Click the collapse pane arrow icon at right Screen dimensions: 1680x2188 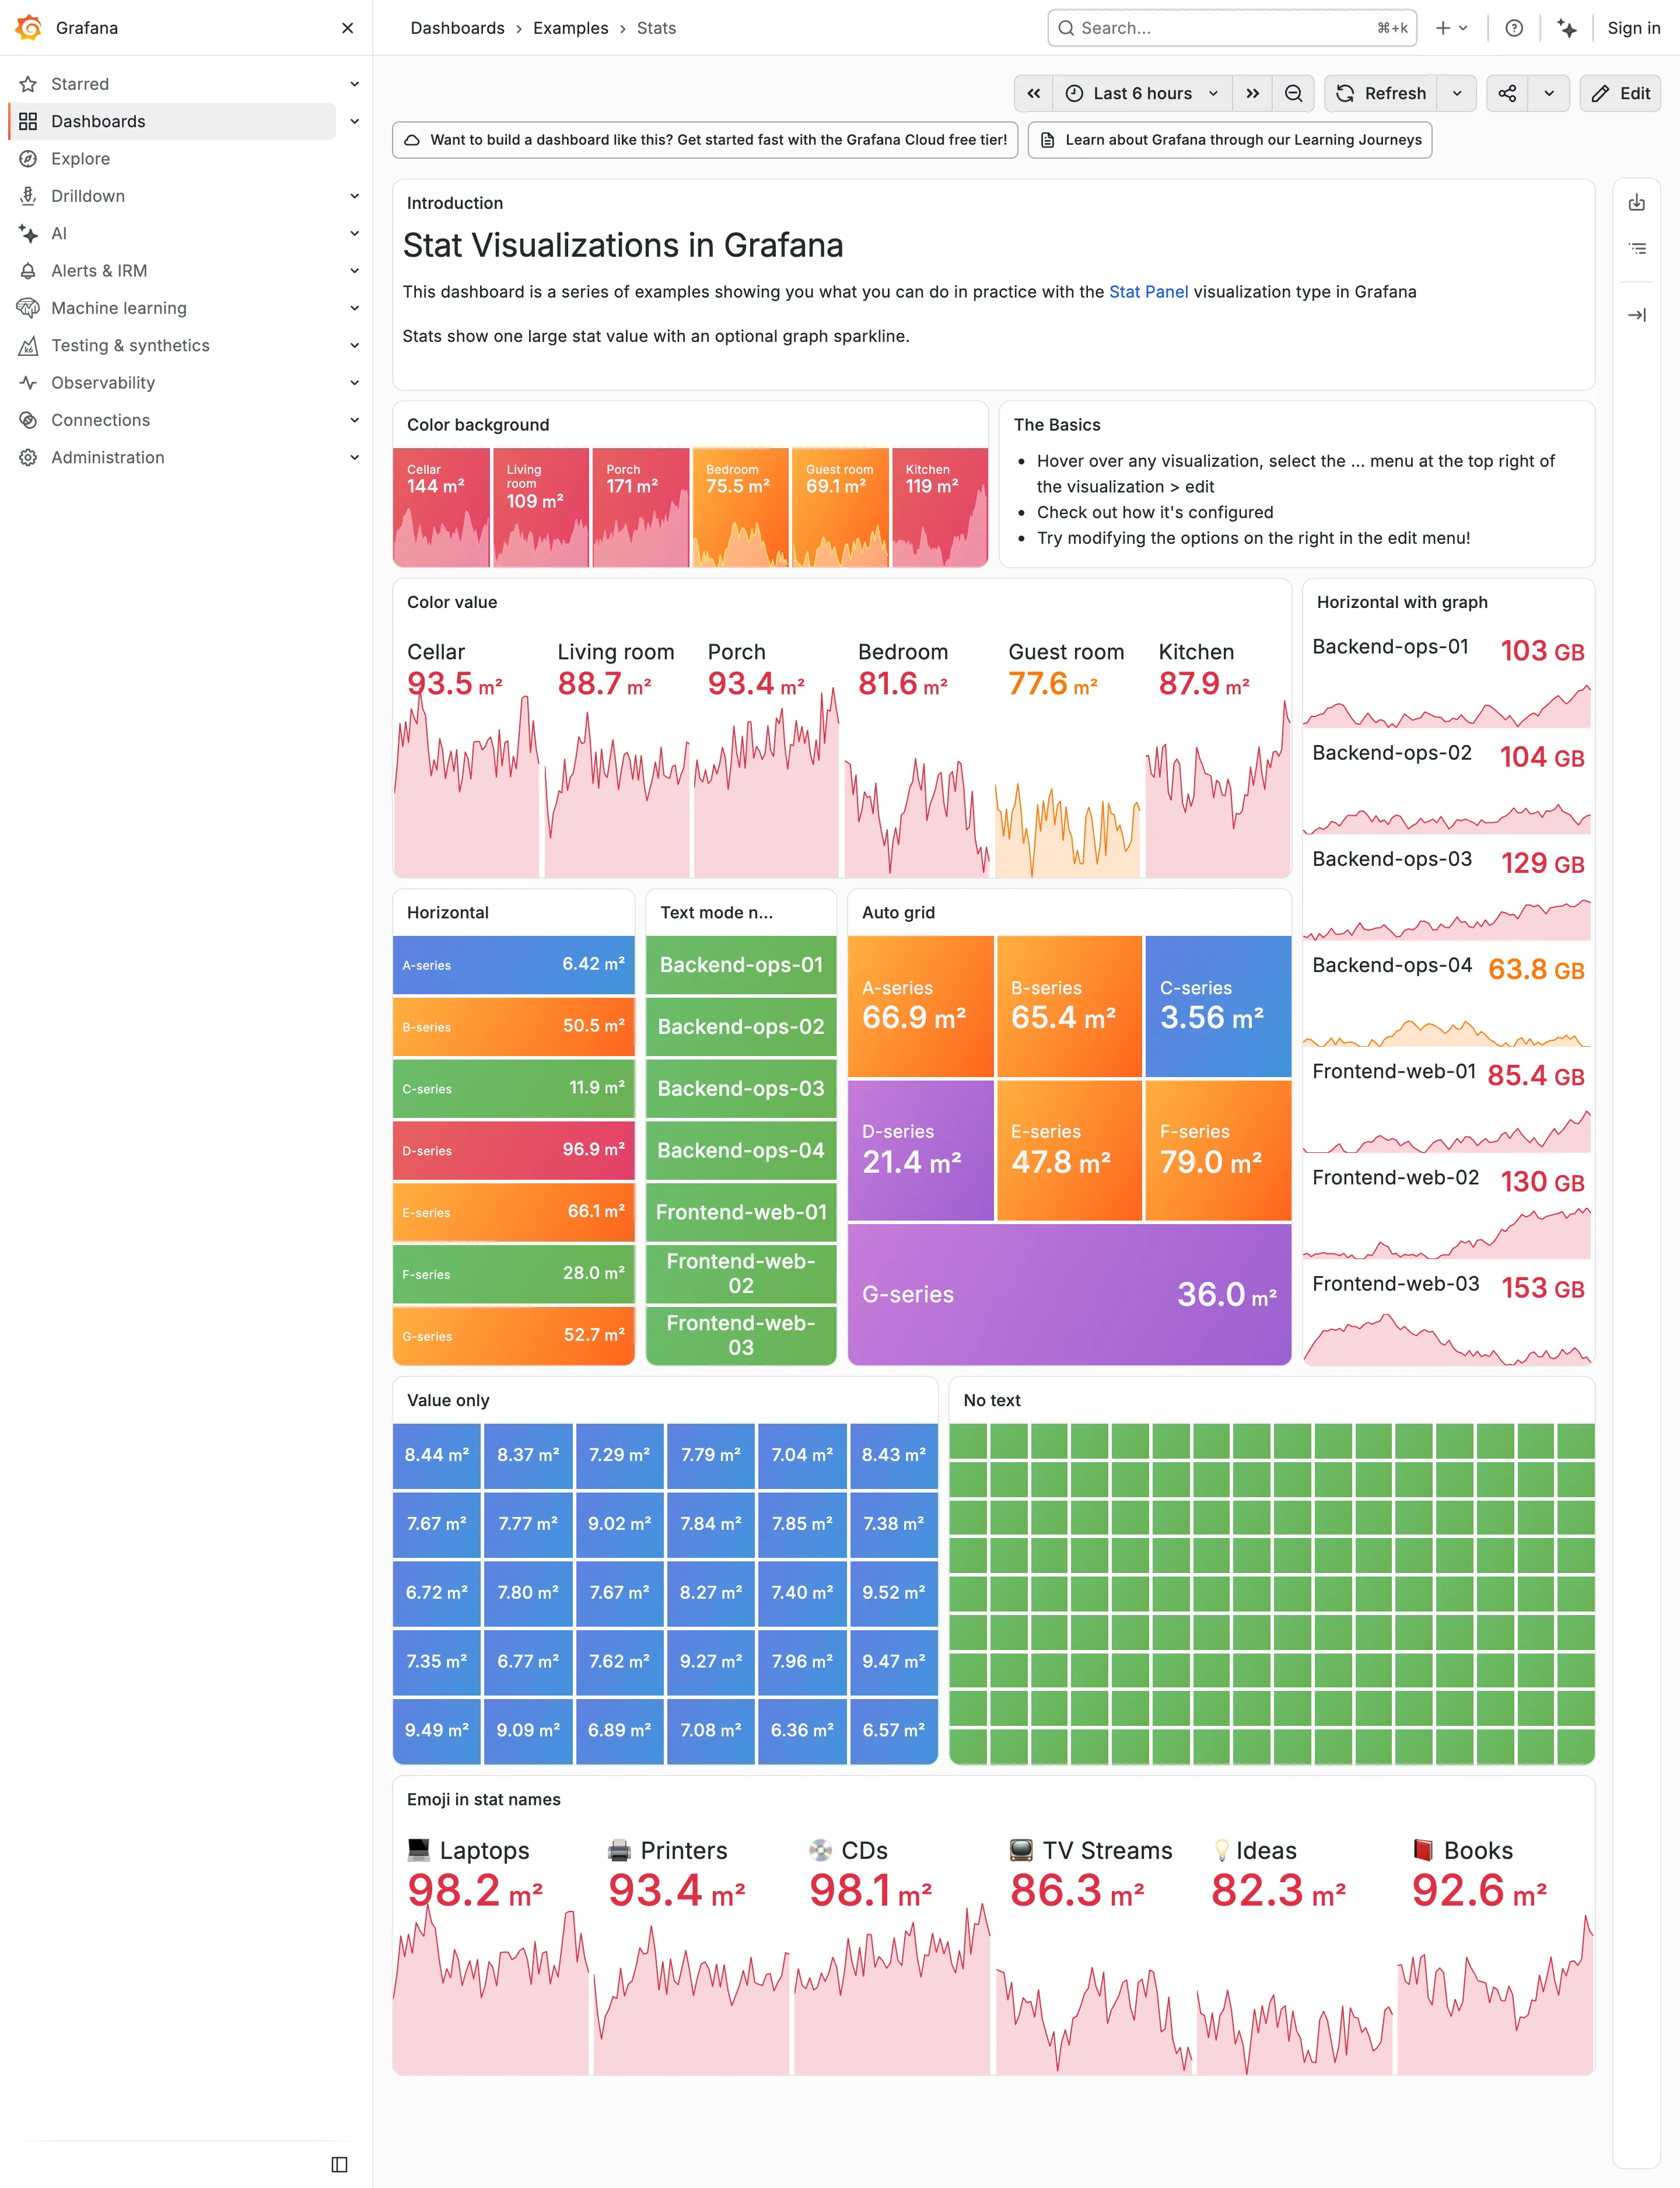(1637, 315)
